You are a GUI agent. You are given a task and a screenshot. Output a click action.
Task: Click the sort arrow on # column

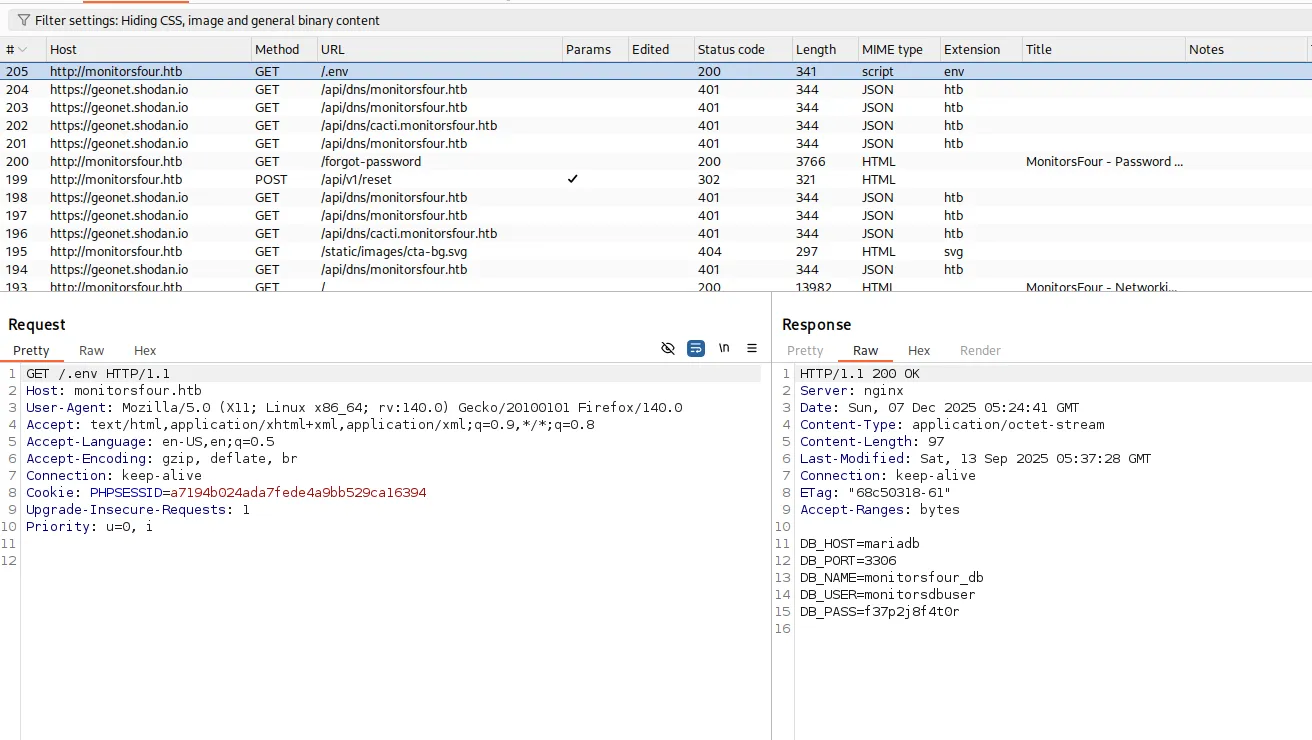(x=23, y=49)
